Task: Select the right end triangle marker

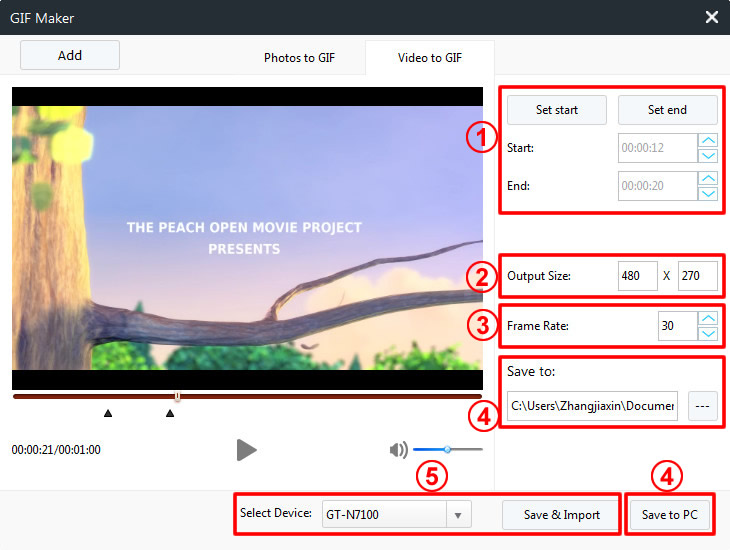Action: [170, 413]
